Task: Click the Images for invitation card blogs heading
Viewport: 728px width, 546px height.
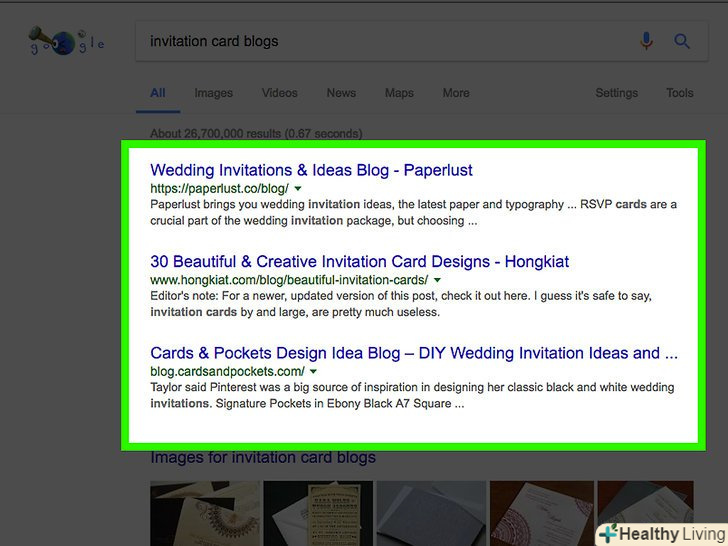Action: click(263, 458)
